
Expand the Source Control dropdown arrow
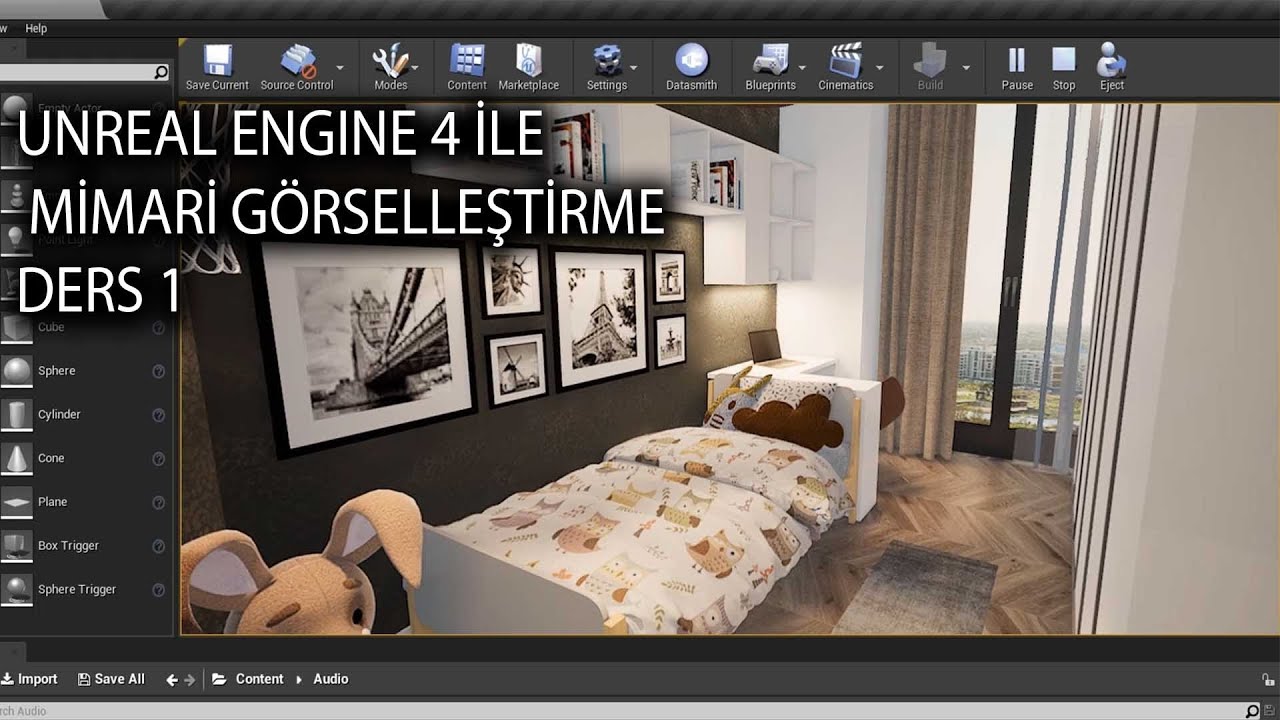(x=340, y=68)
